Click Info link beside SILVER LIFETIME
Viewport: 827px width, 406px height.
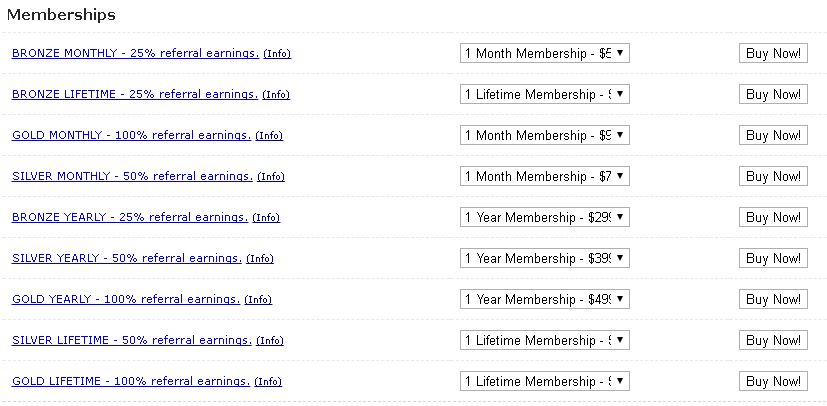[270, 341]
